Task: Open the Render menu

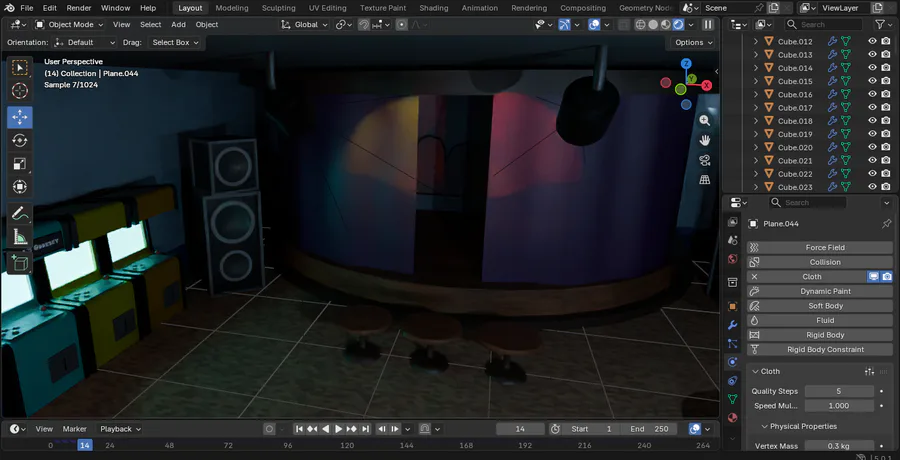Action: (79, 8)
